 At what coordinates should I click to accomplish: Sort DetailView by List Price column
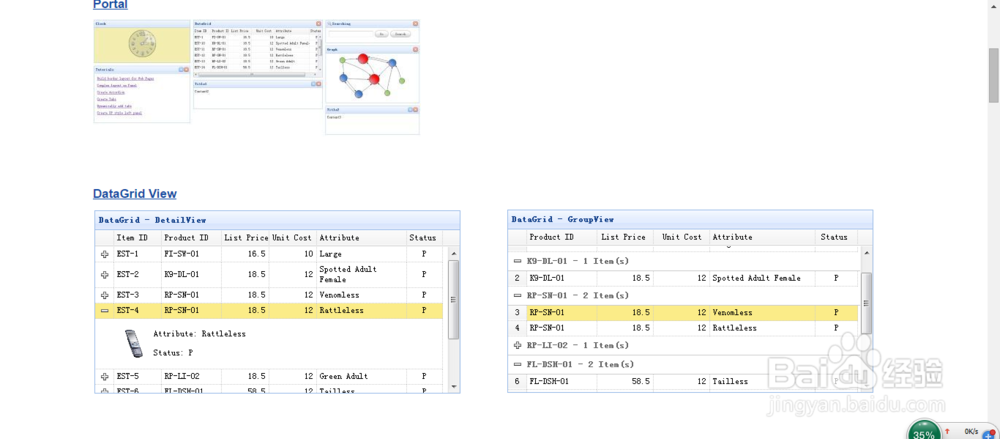click(x=246, y=237)
